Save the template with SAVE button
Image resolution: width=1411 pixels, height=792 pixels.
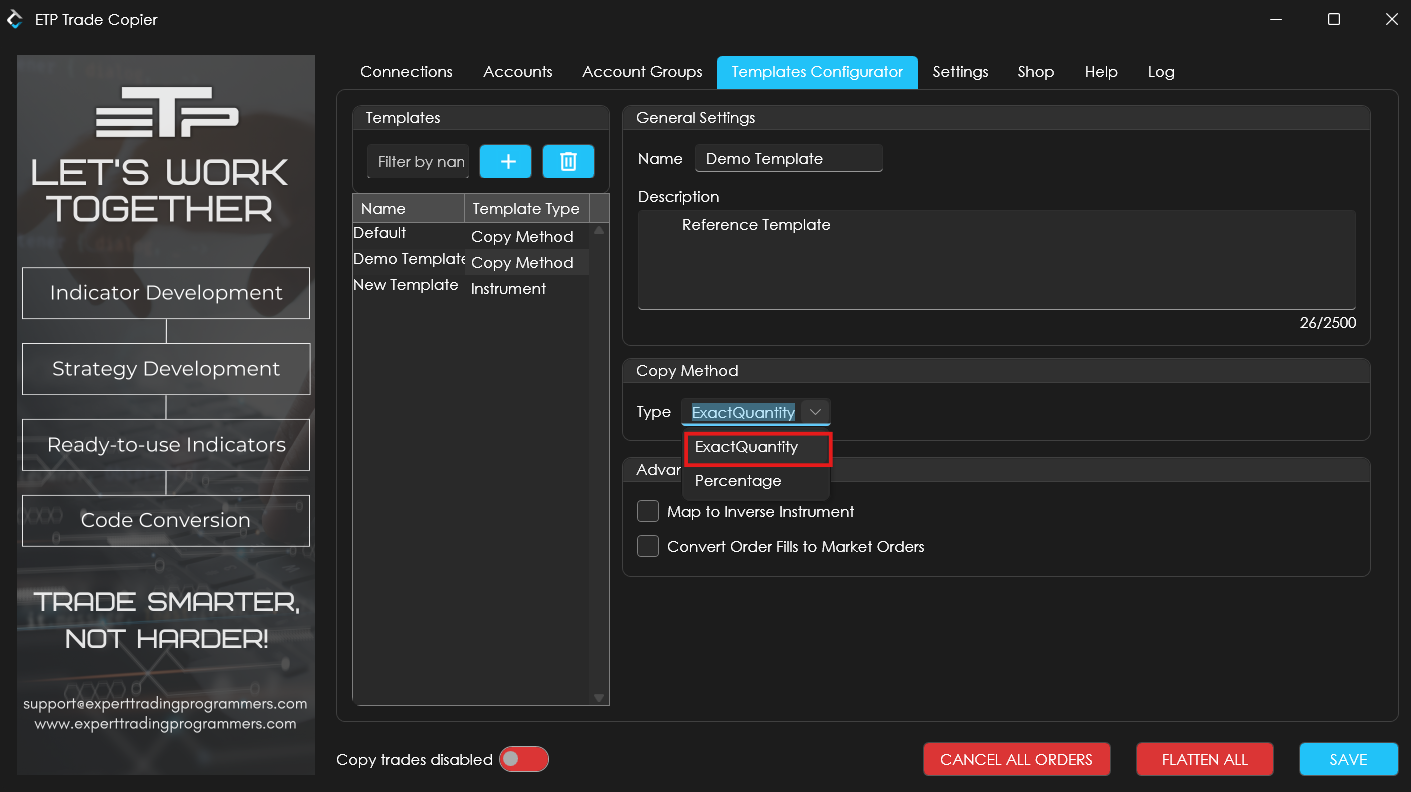[1348, 759]
